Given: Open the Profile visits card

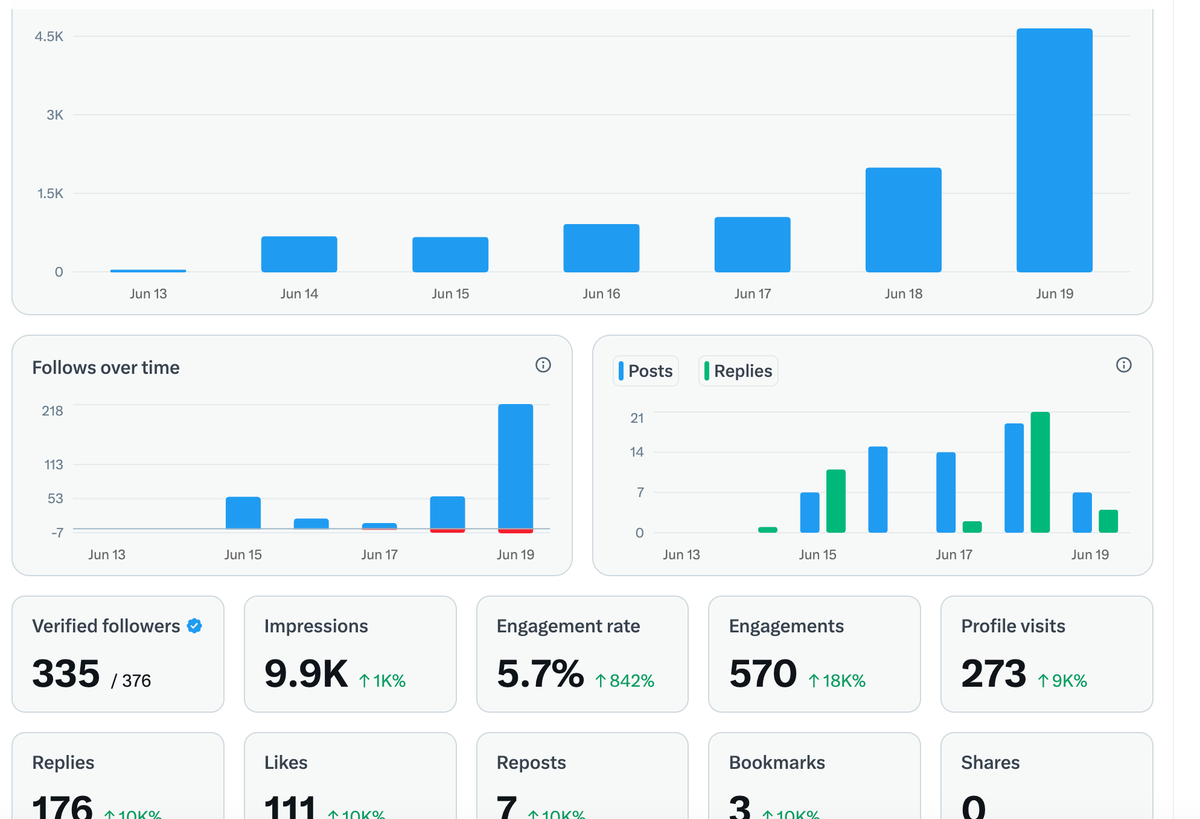Looking at the screenshot, I should [x=1047, y=654].
